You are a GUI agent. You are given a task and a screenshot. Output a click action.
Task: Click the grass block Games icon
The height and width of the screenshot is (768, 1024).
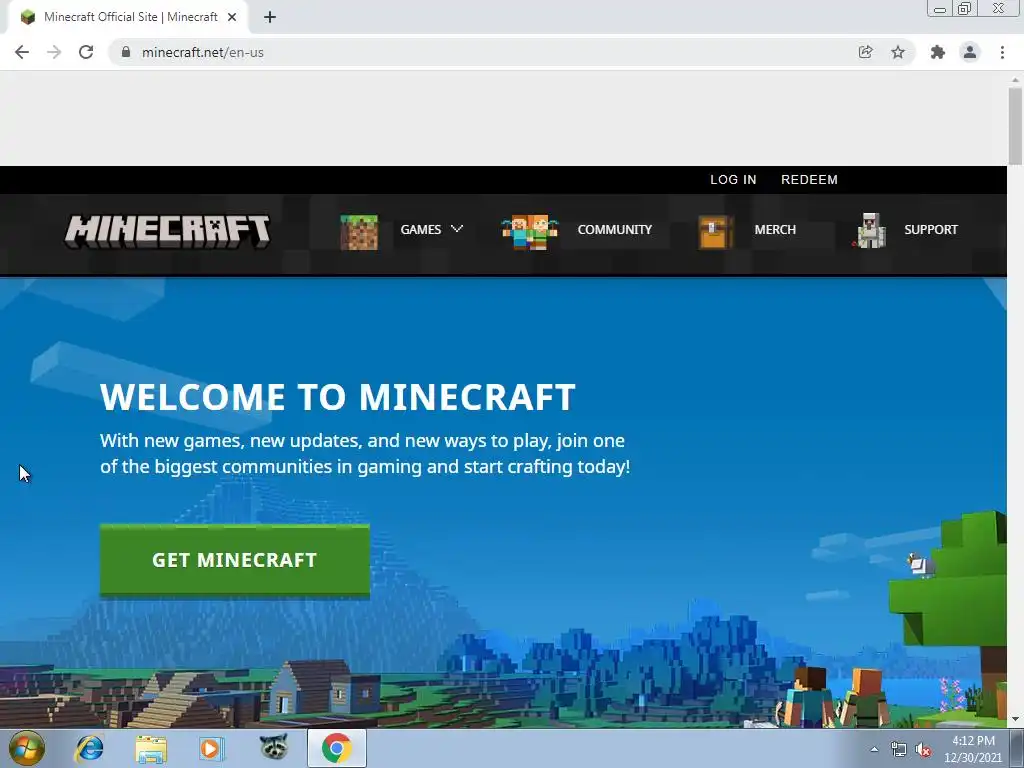coord(359,232)
